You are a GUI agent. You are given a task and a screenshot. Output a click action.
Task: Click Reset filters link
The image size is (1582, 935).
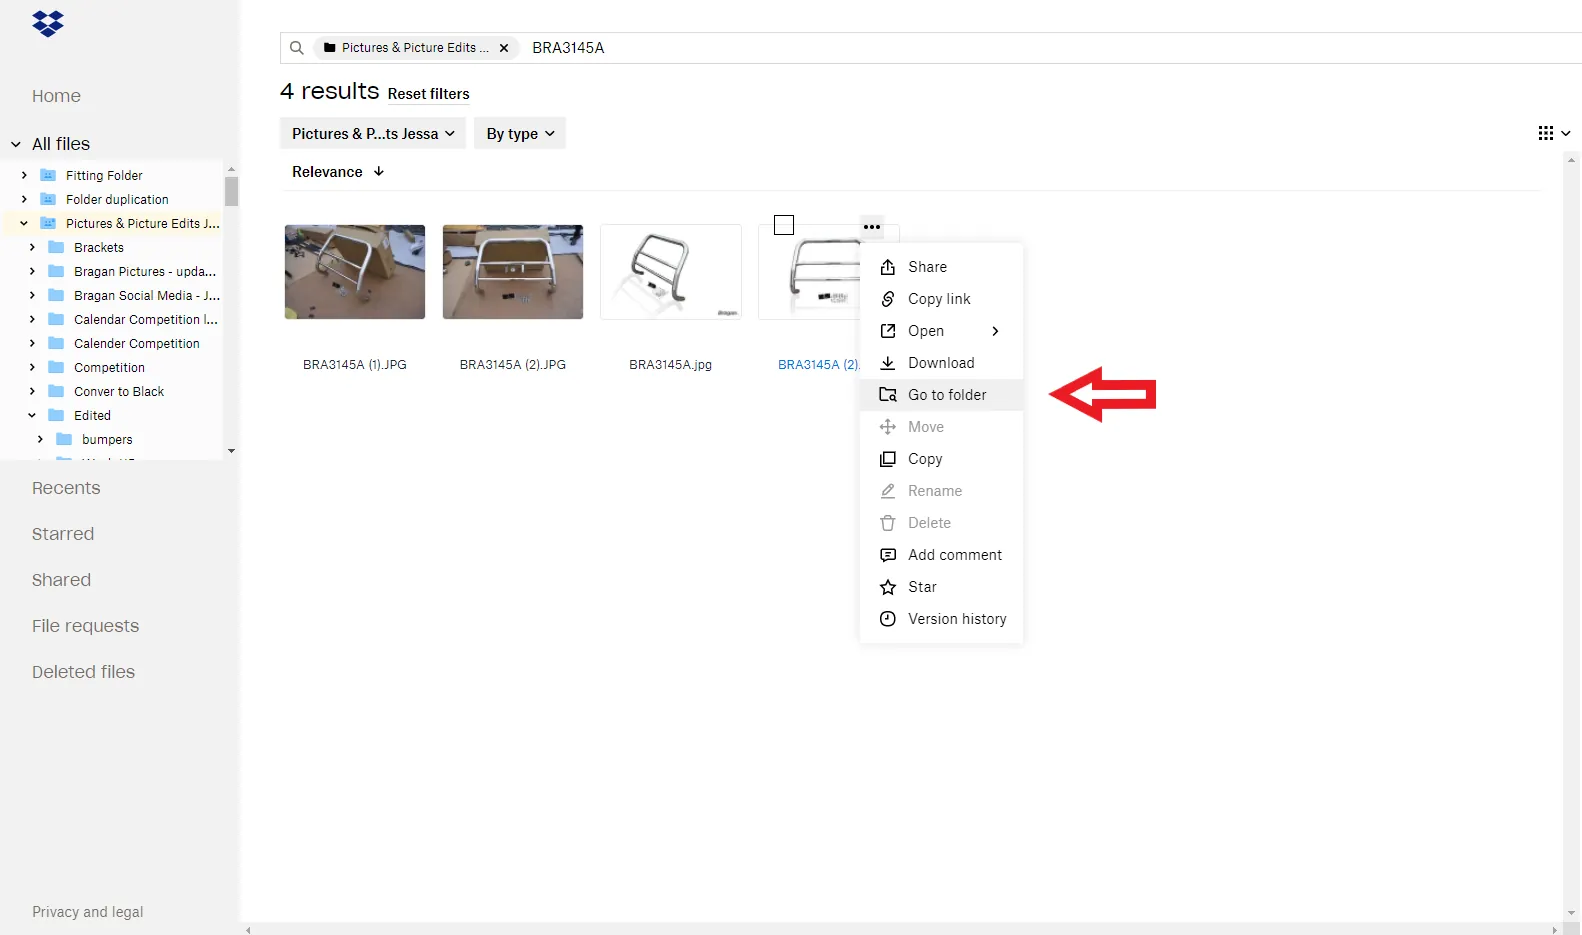[x=428, y=94]
